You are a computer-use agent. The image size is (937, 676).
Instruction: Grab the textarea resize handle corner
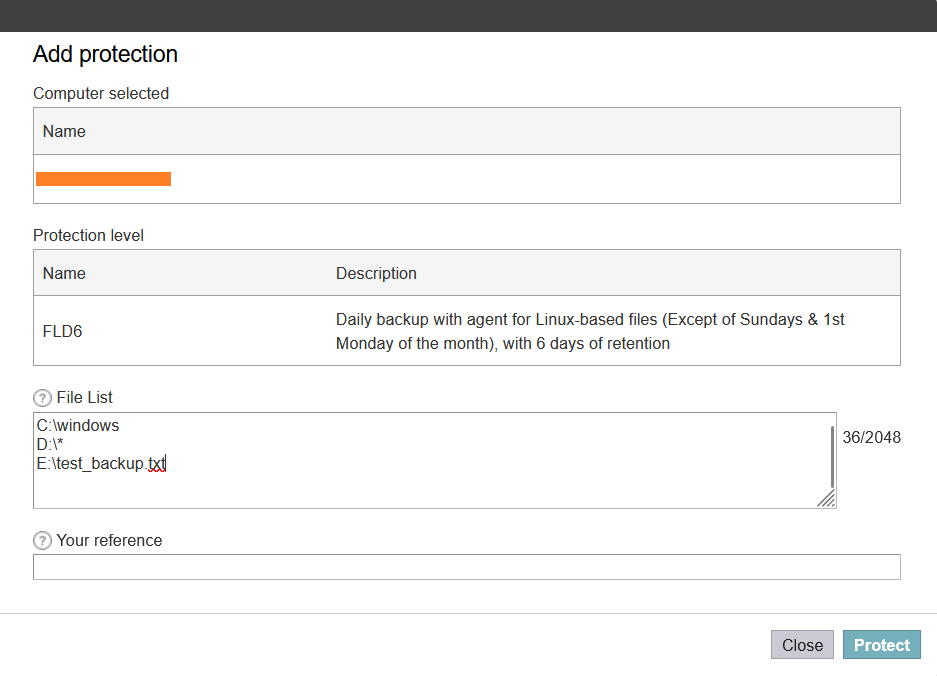826,498
